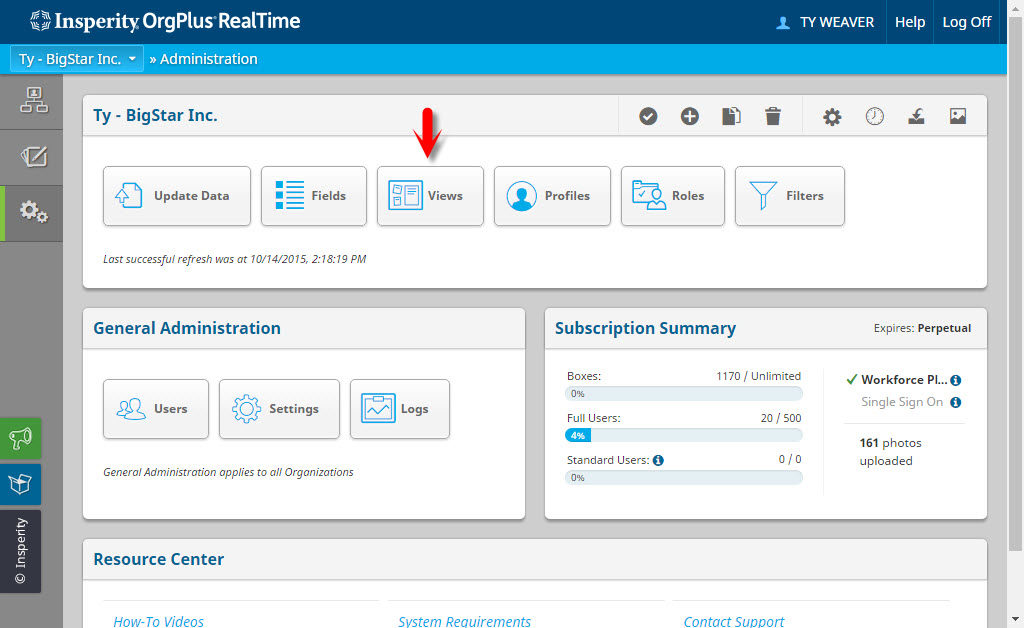Click the TY WEAVER user menu
Viewport: 1024px width, 628px height.
pyautogui.click(x=825, y=22)
